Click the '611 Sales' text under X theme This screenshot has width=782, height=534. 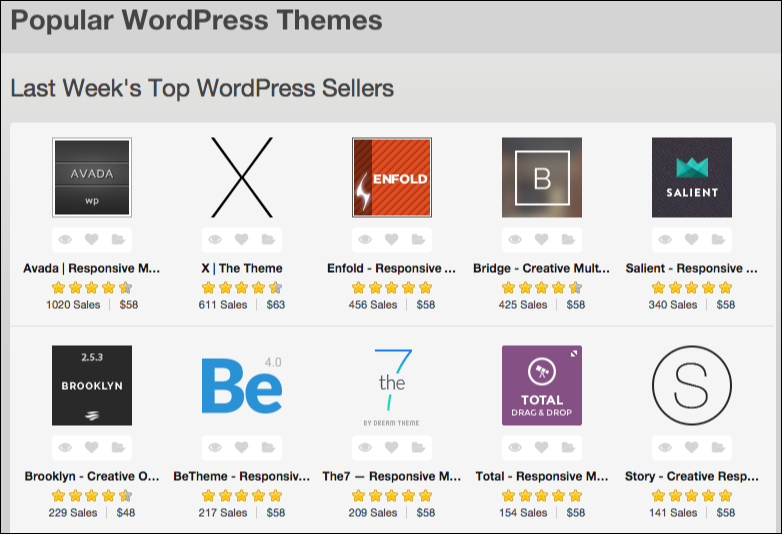[x=222, y=305]
